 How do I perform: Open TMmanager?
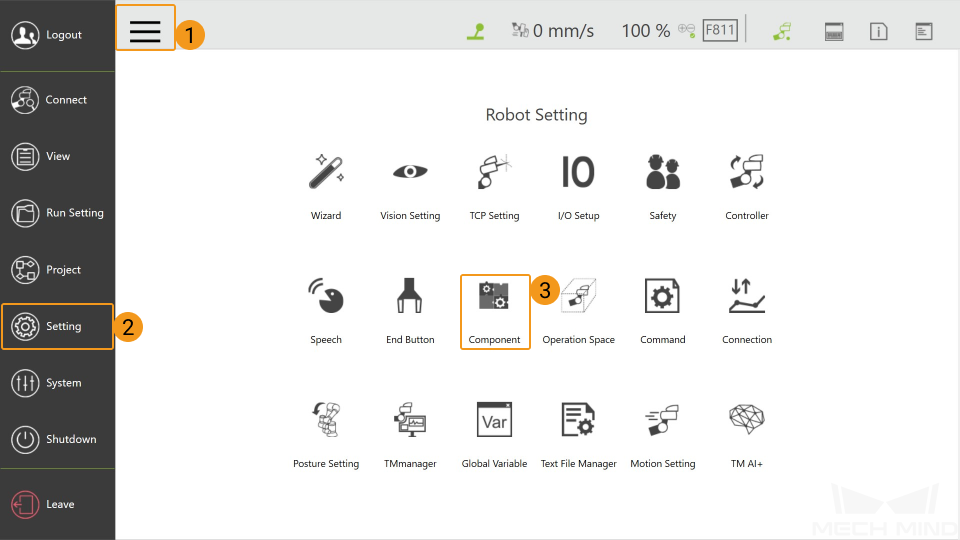410,435
